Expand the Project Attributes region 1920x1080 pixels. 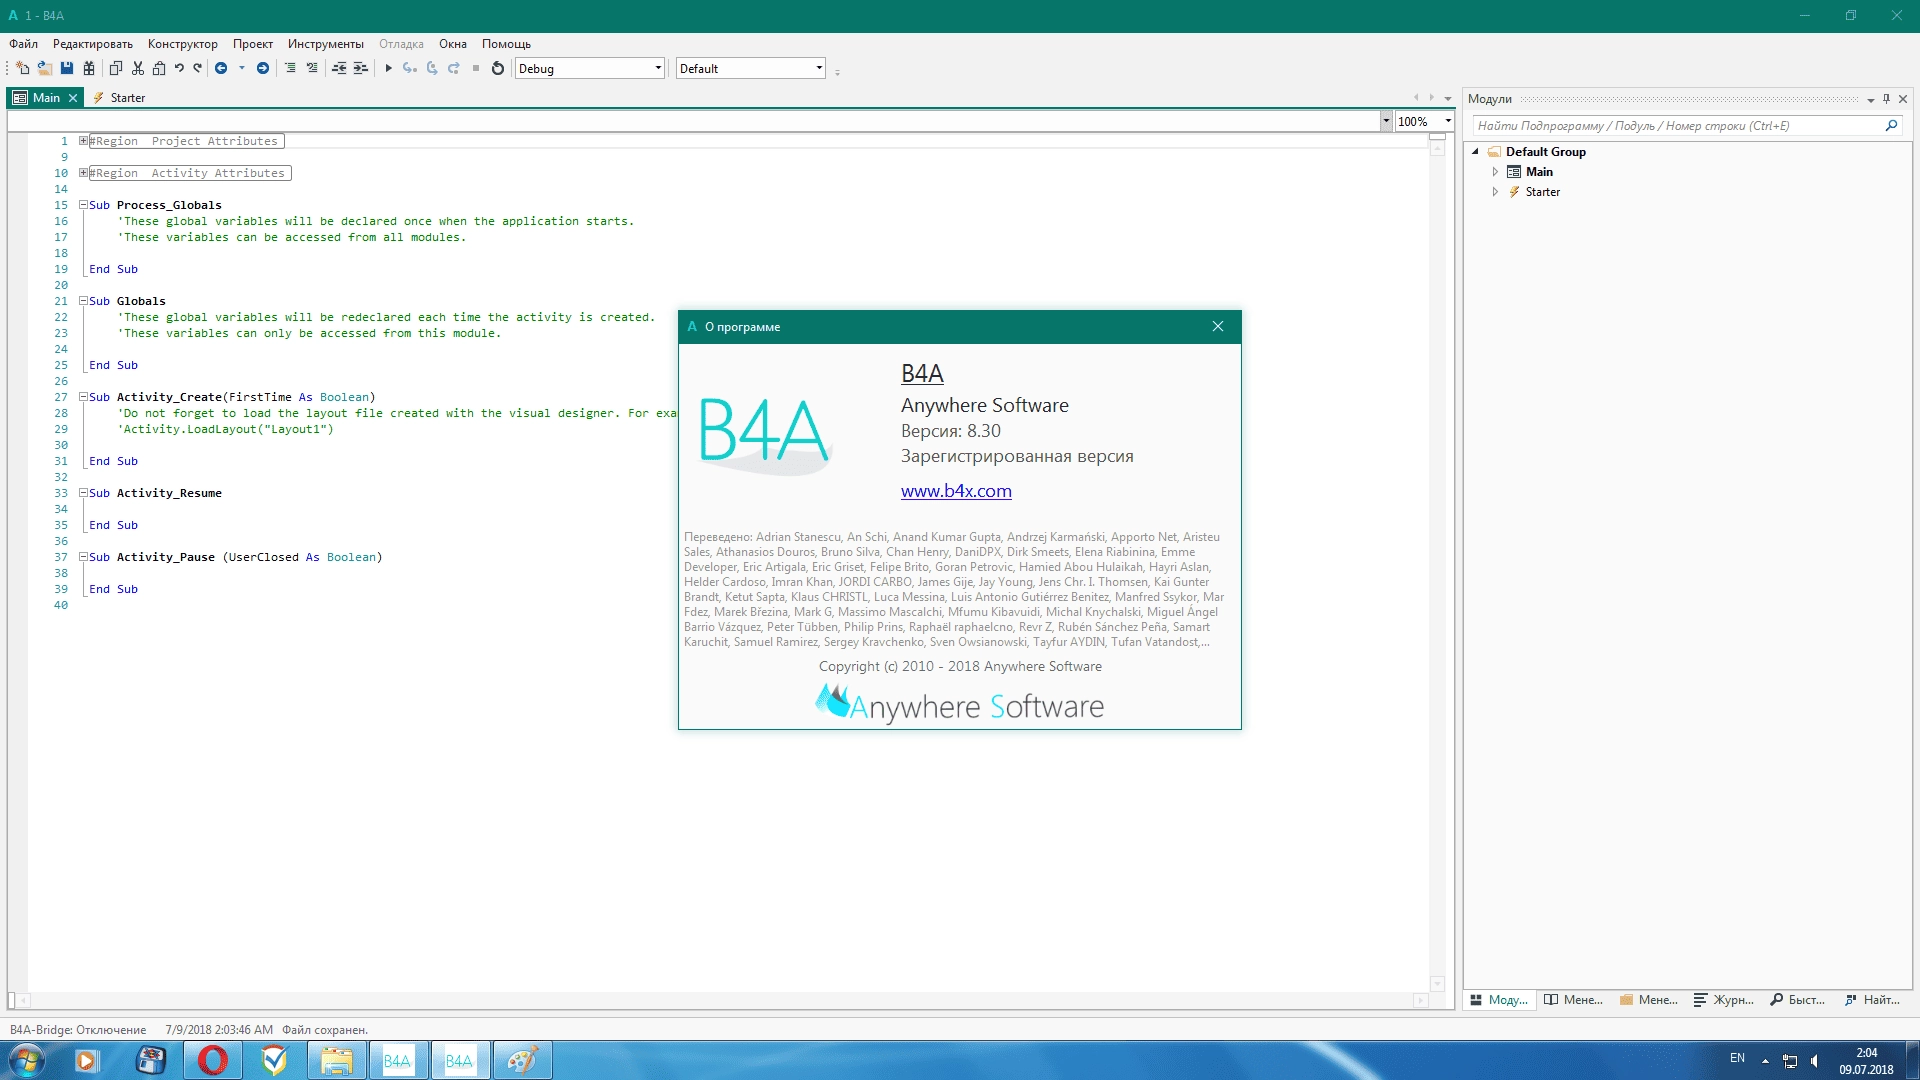click(x=84, y=141)
